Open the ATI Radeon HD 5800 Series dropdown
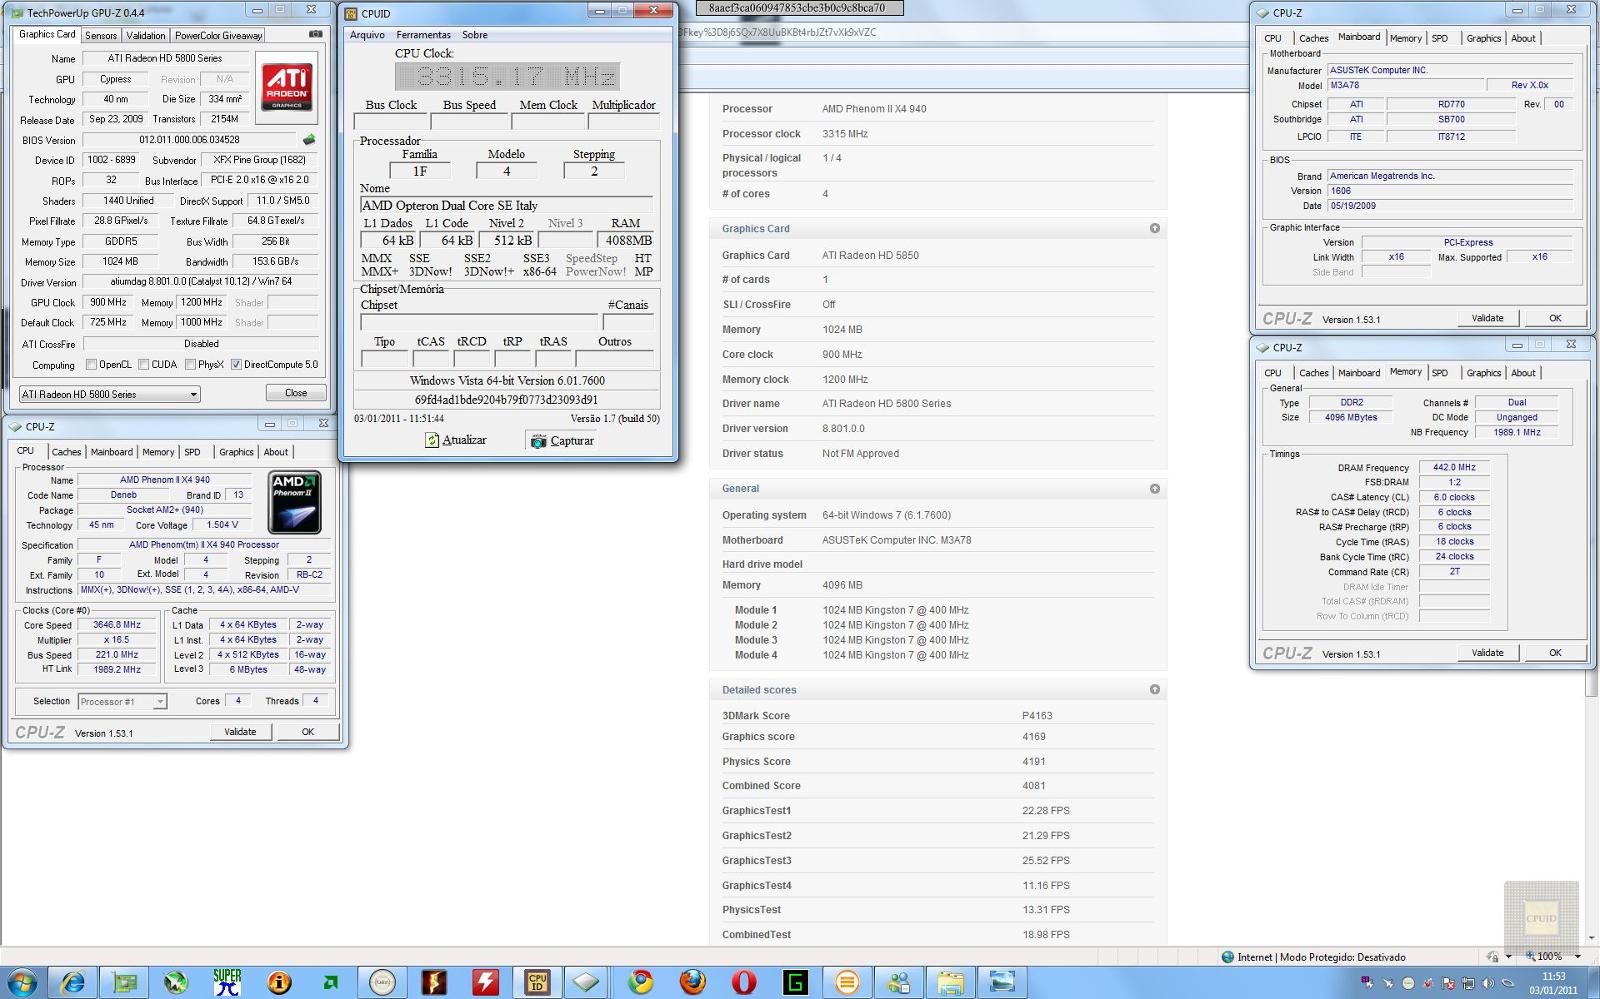 pyautogui.click(x=110, y=394)
